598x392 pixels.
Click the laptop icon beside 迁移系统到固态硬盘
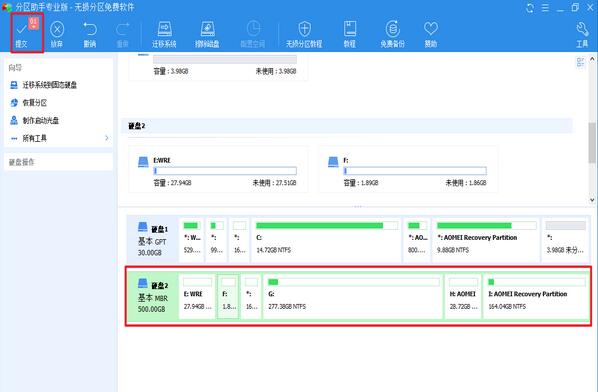click(x=14, y=85)
